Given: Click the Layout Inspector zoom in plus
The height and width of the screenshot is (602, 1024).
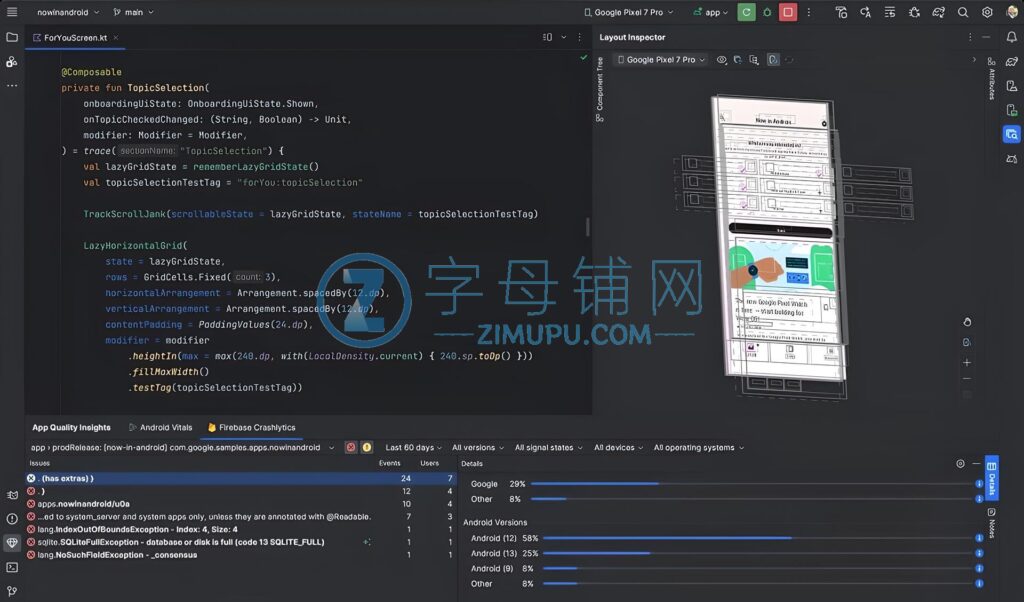Looking at the screenshot, I should point(967,362).
